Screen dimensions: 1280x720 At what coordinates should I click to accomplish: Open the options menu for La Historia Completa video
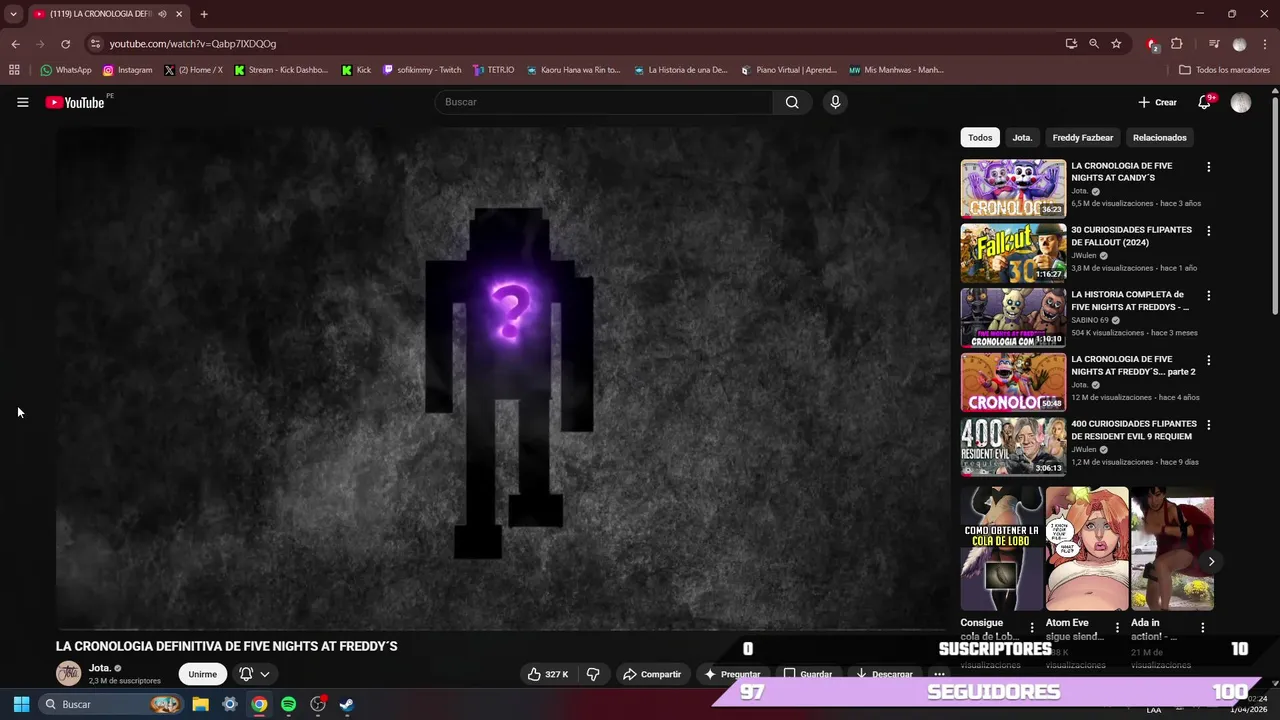[x=1208, y=296]
